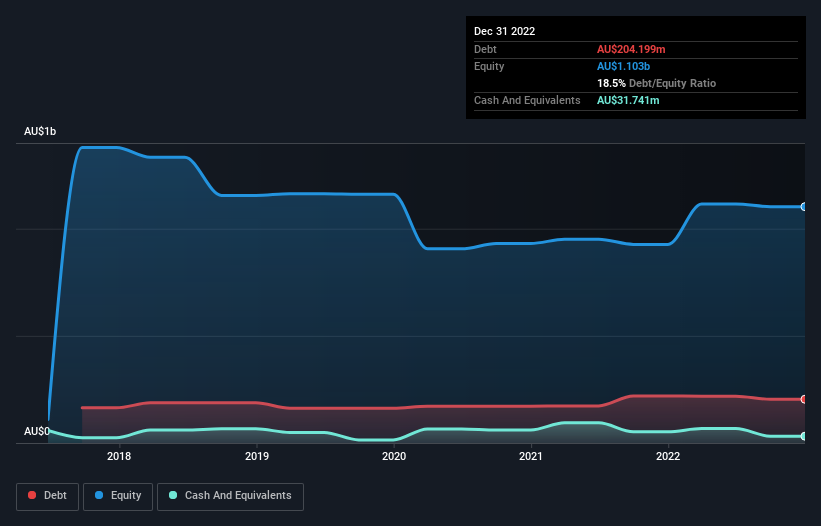
Task: Click the AU$31.741m cash value
Action: (x=628, y=100)
